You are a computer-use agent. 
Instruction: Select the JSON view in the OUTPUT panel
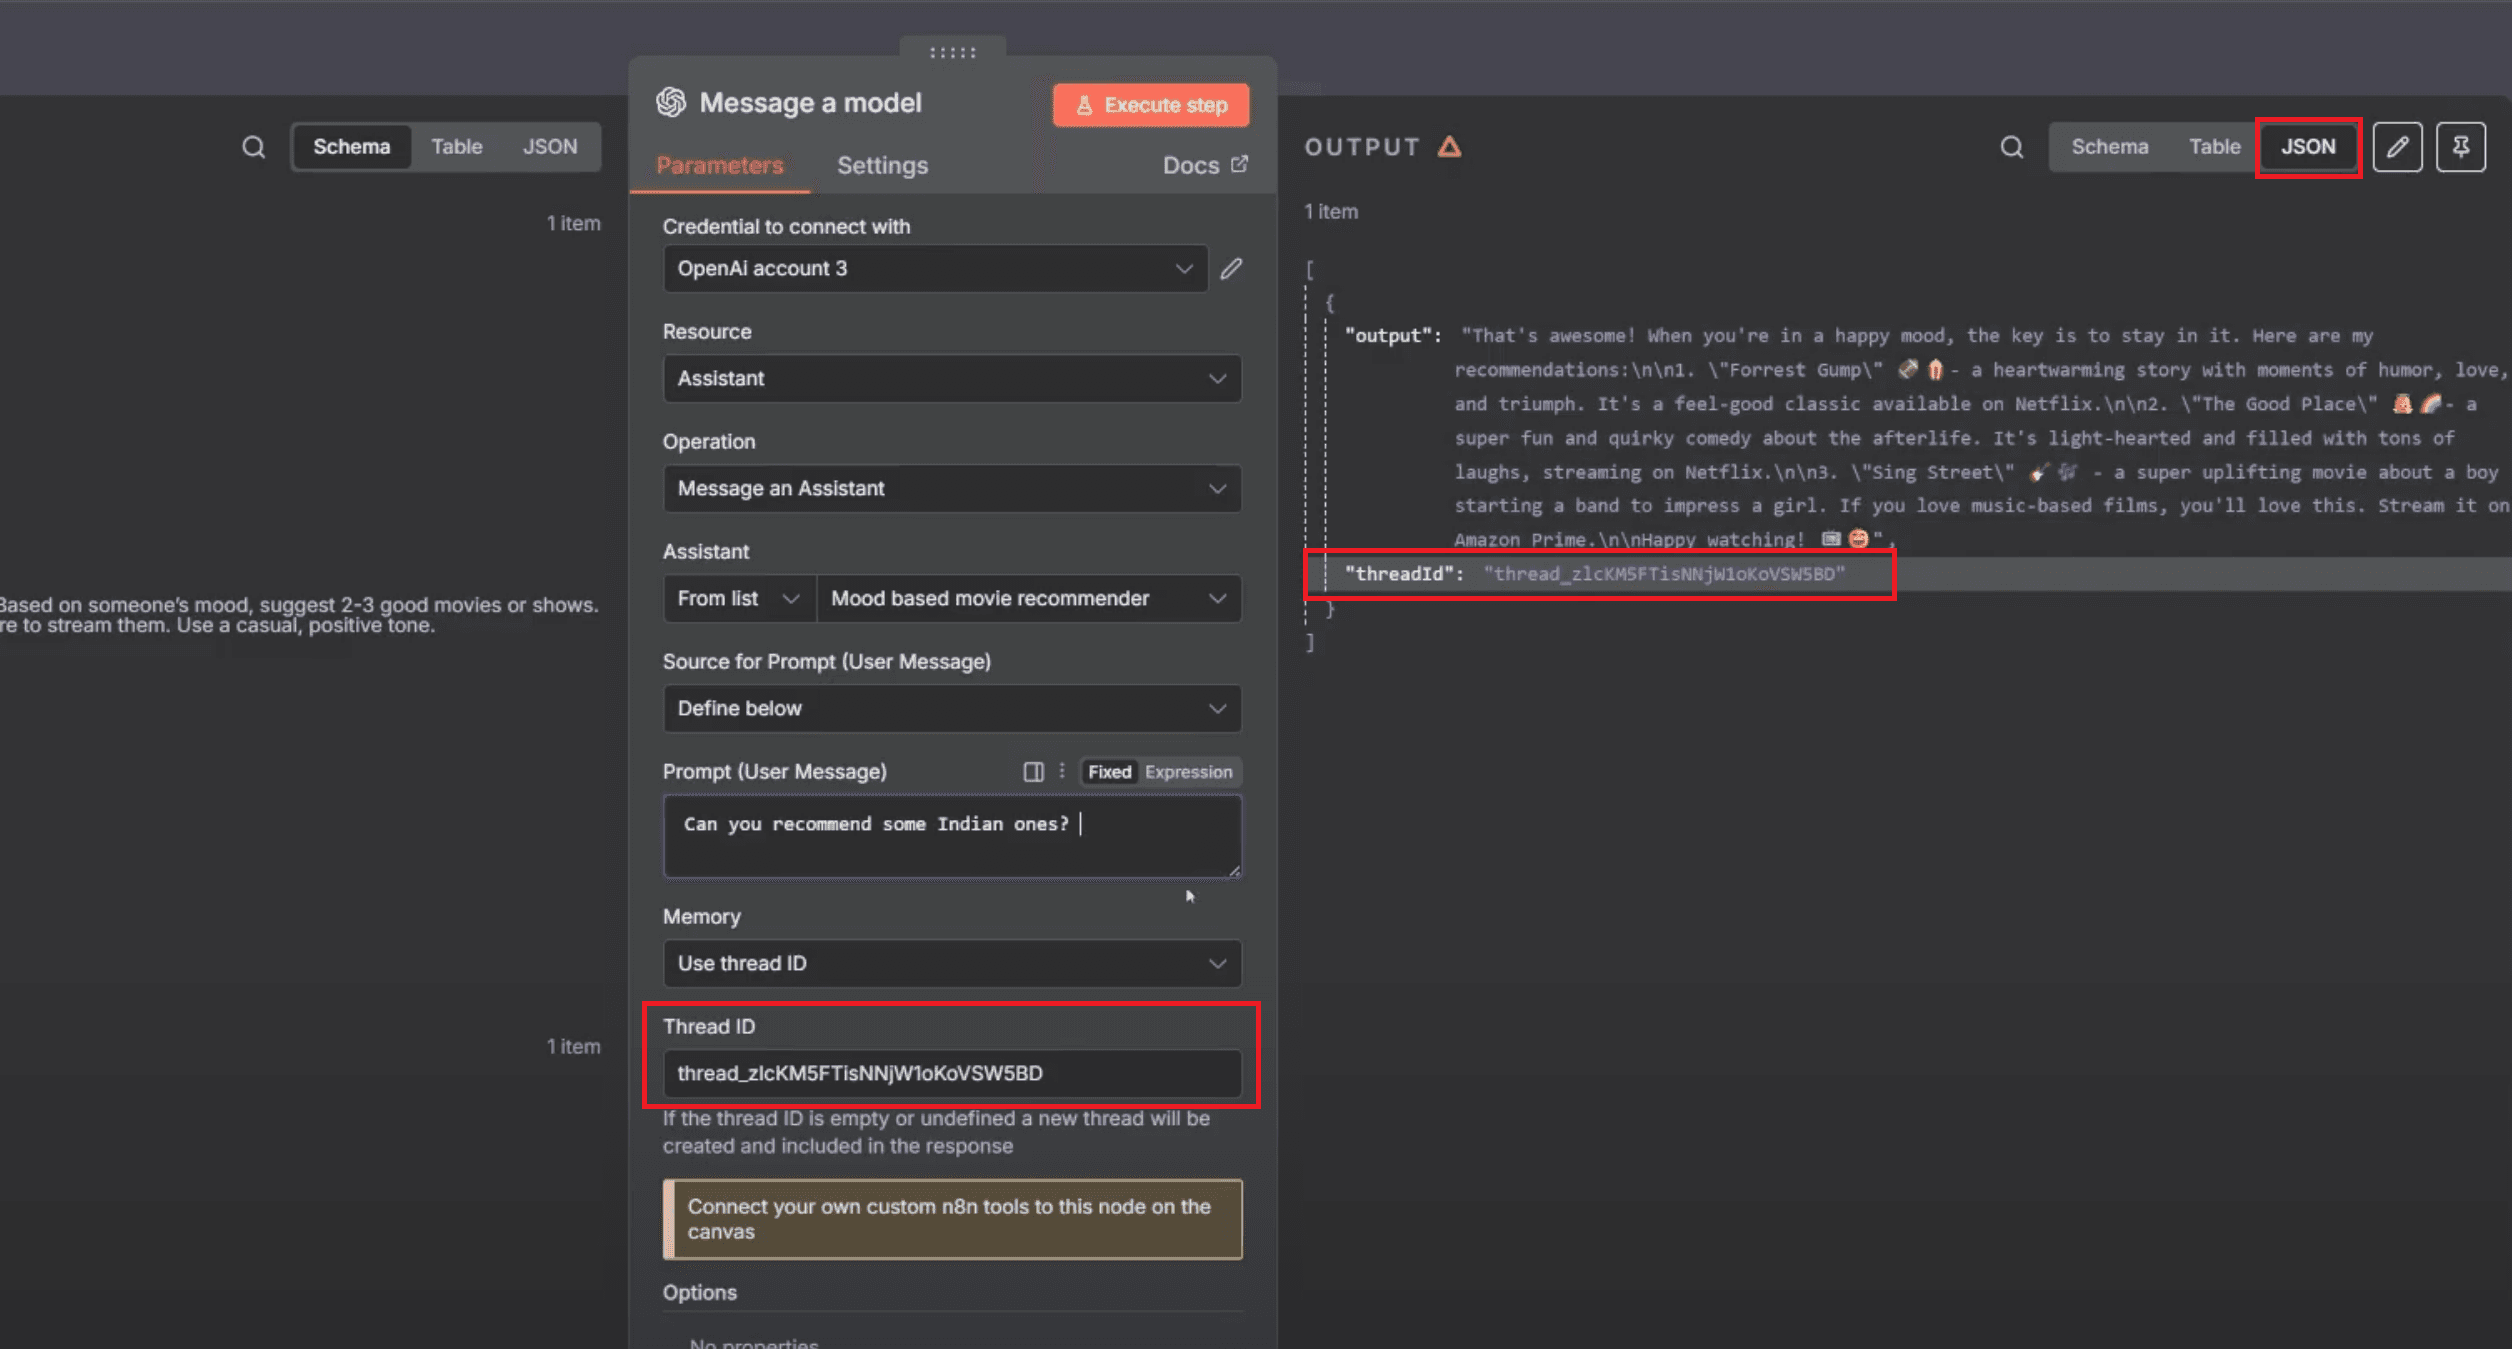[2308, 146]
